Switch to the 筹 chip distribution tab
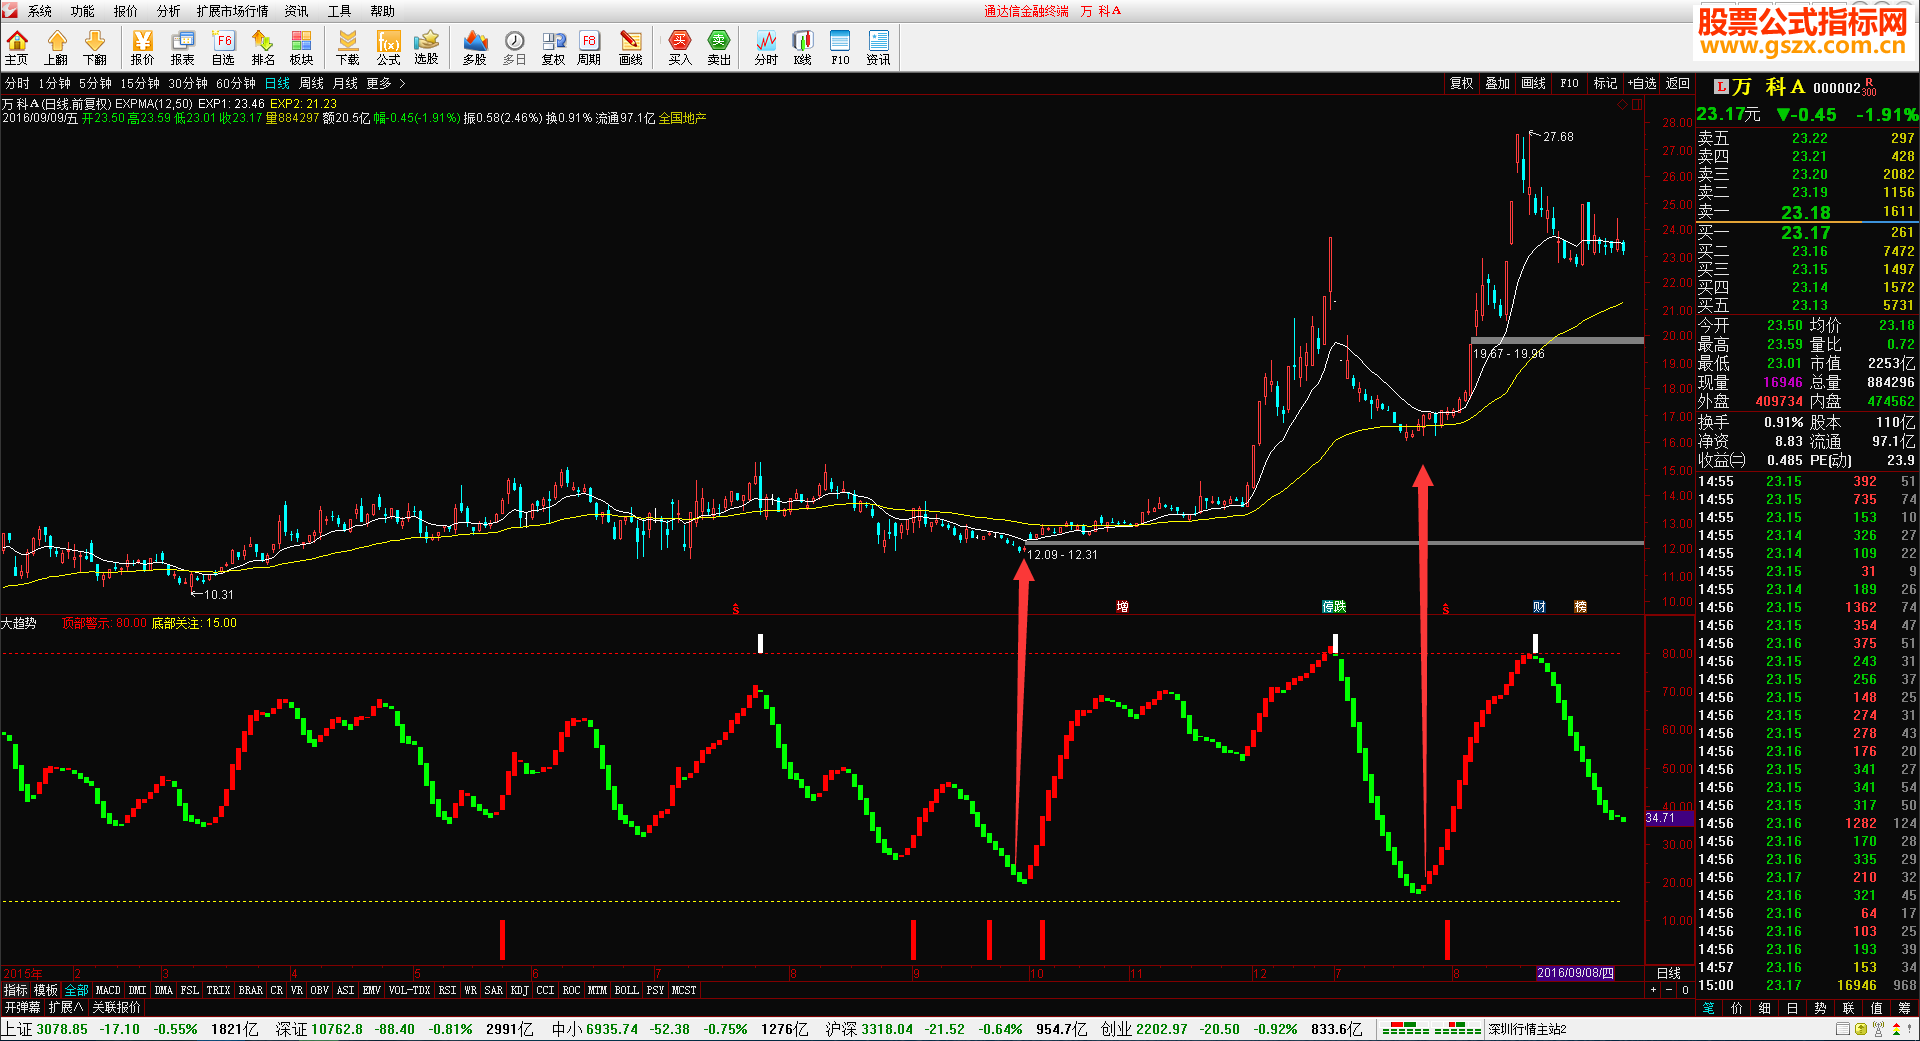 click(1905, 1007)
